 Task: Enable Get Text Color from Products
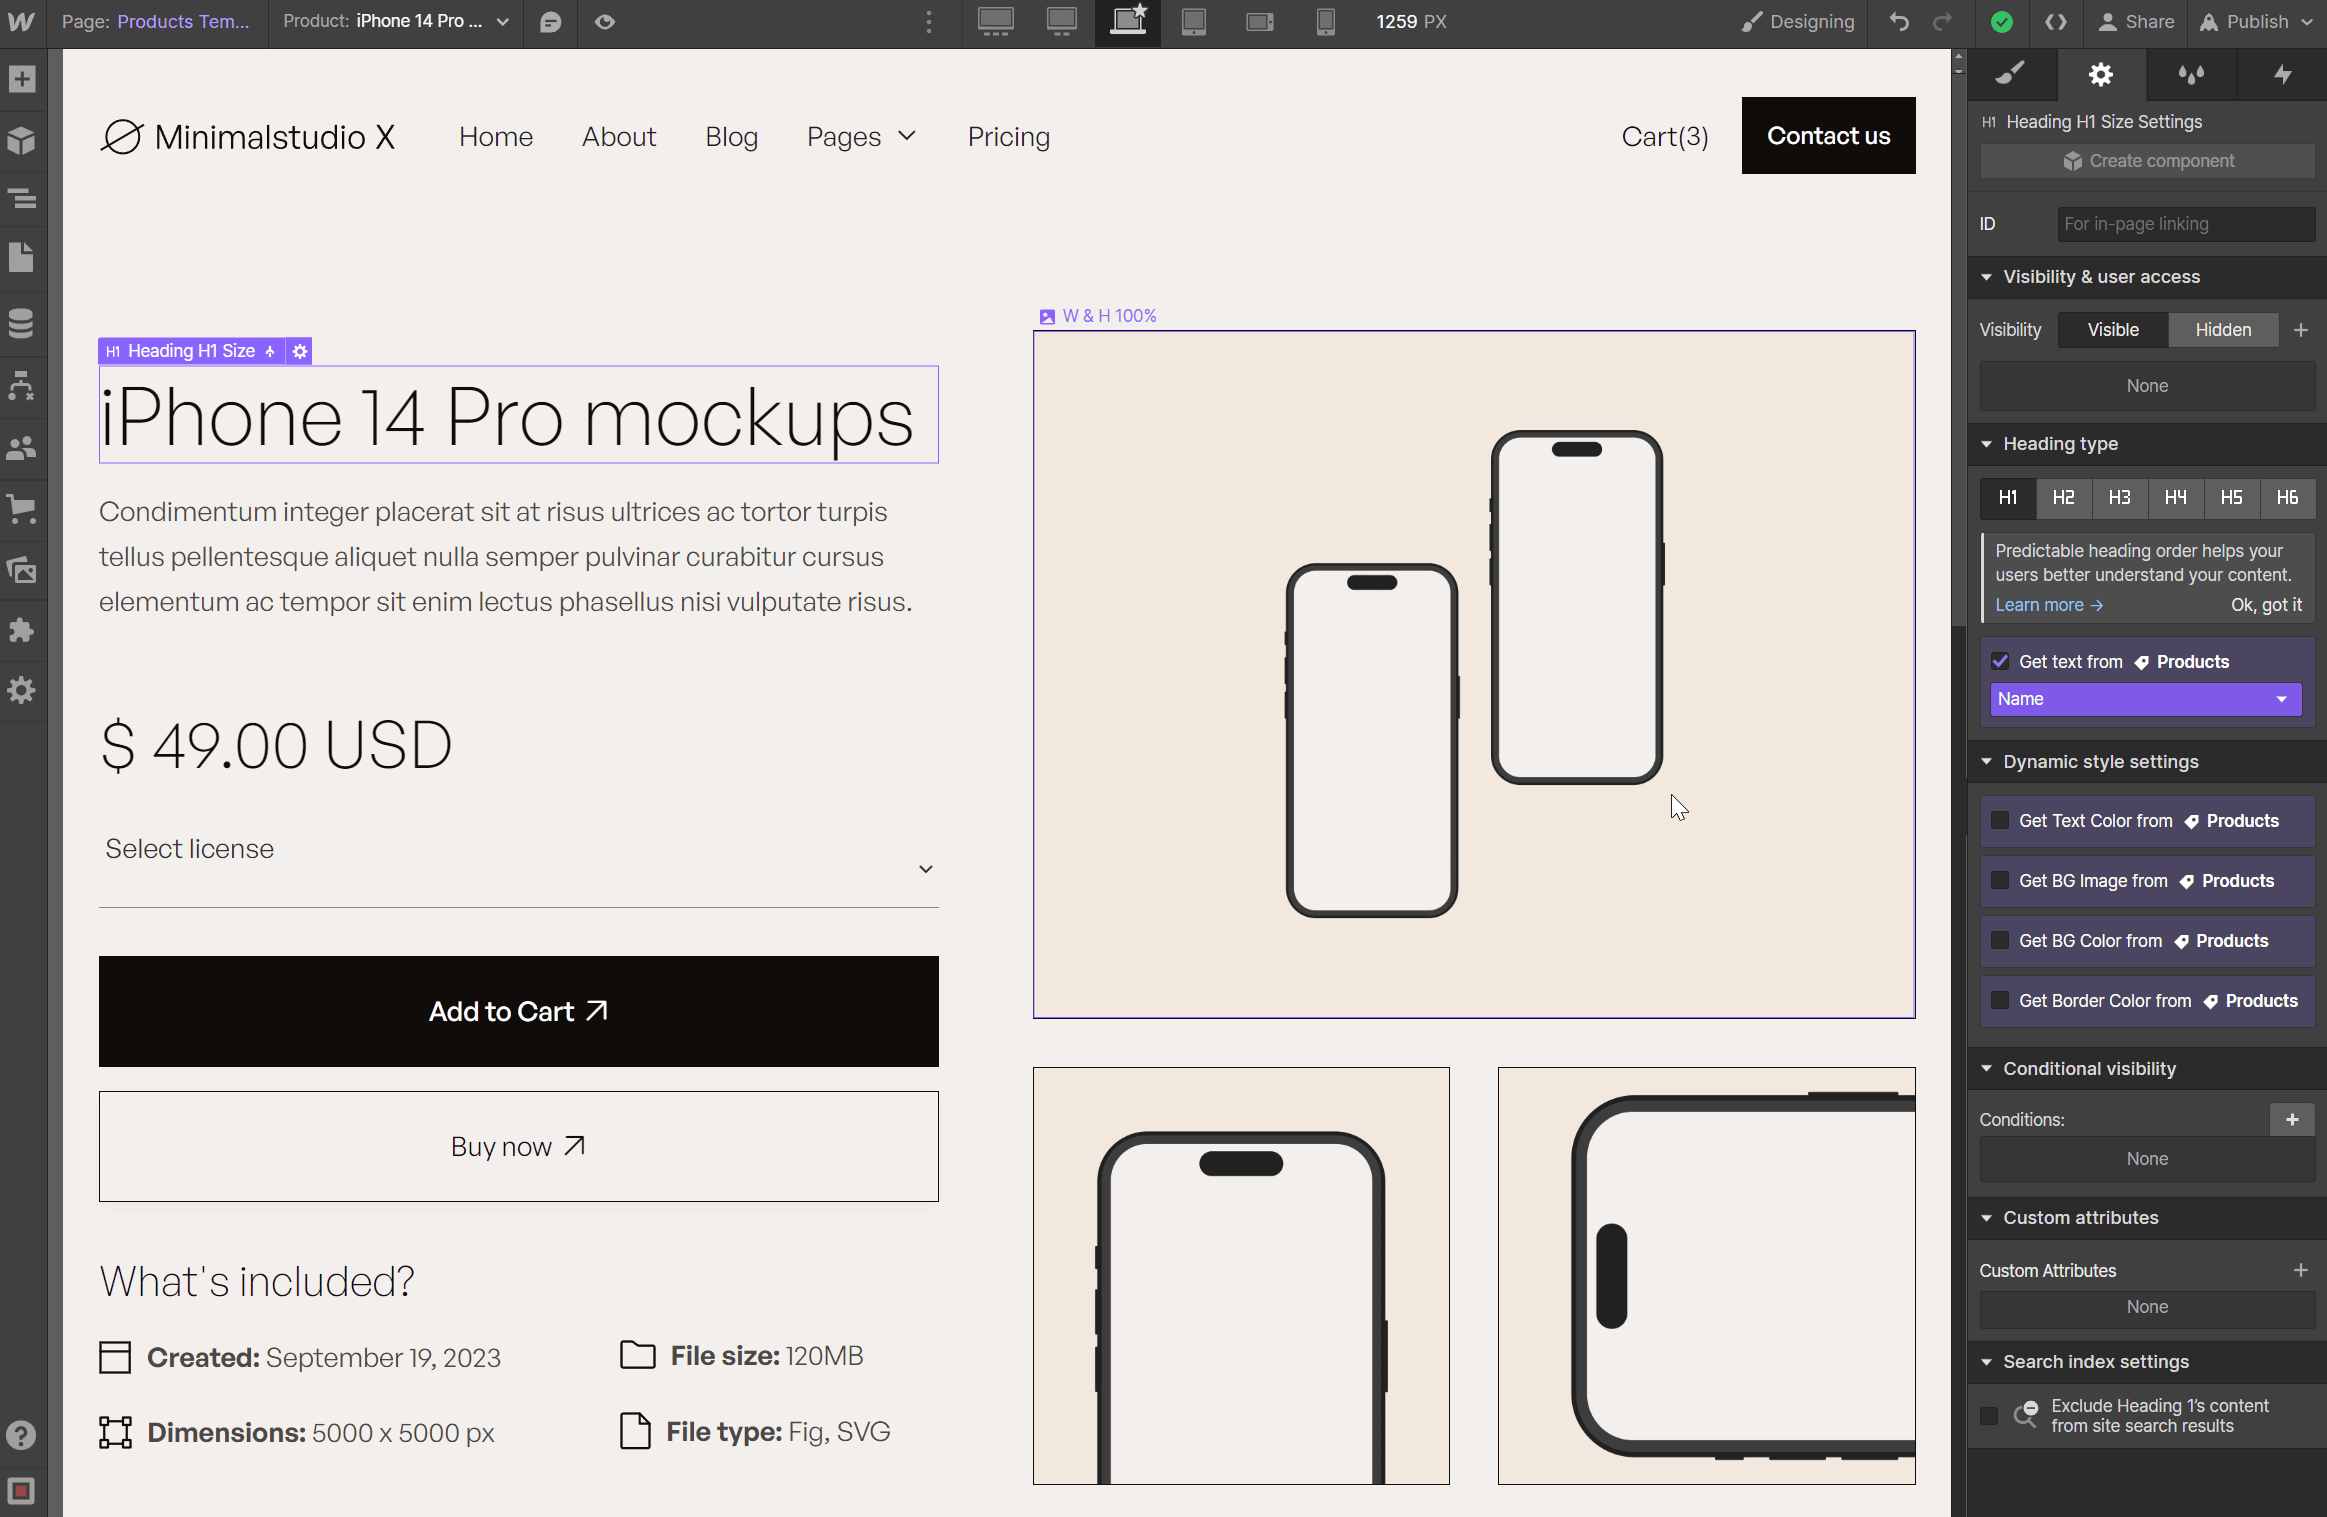pyautogui.click(x=2001, y=820)
